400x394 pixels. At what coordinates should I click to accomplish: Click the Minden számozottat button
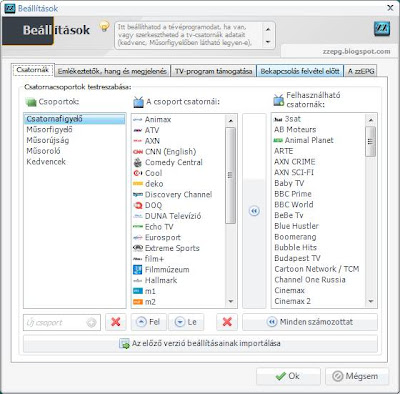310,322
